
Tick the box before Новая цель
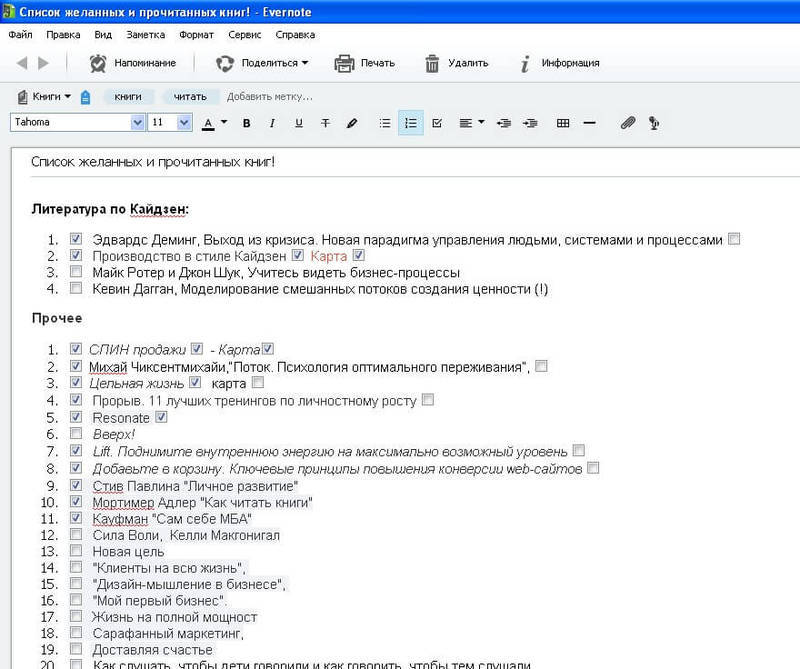click(x=76, y=551)
